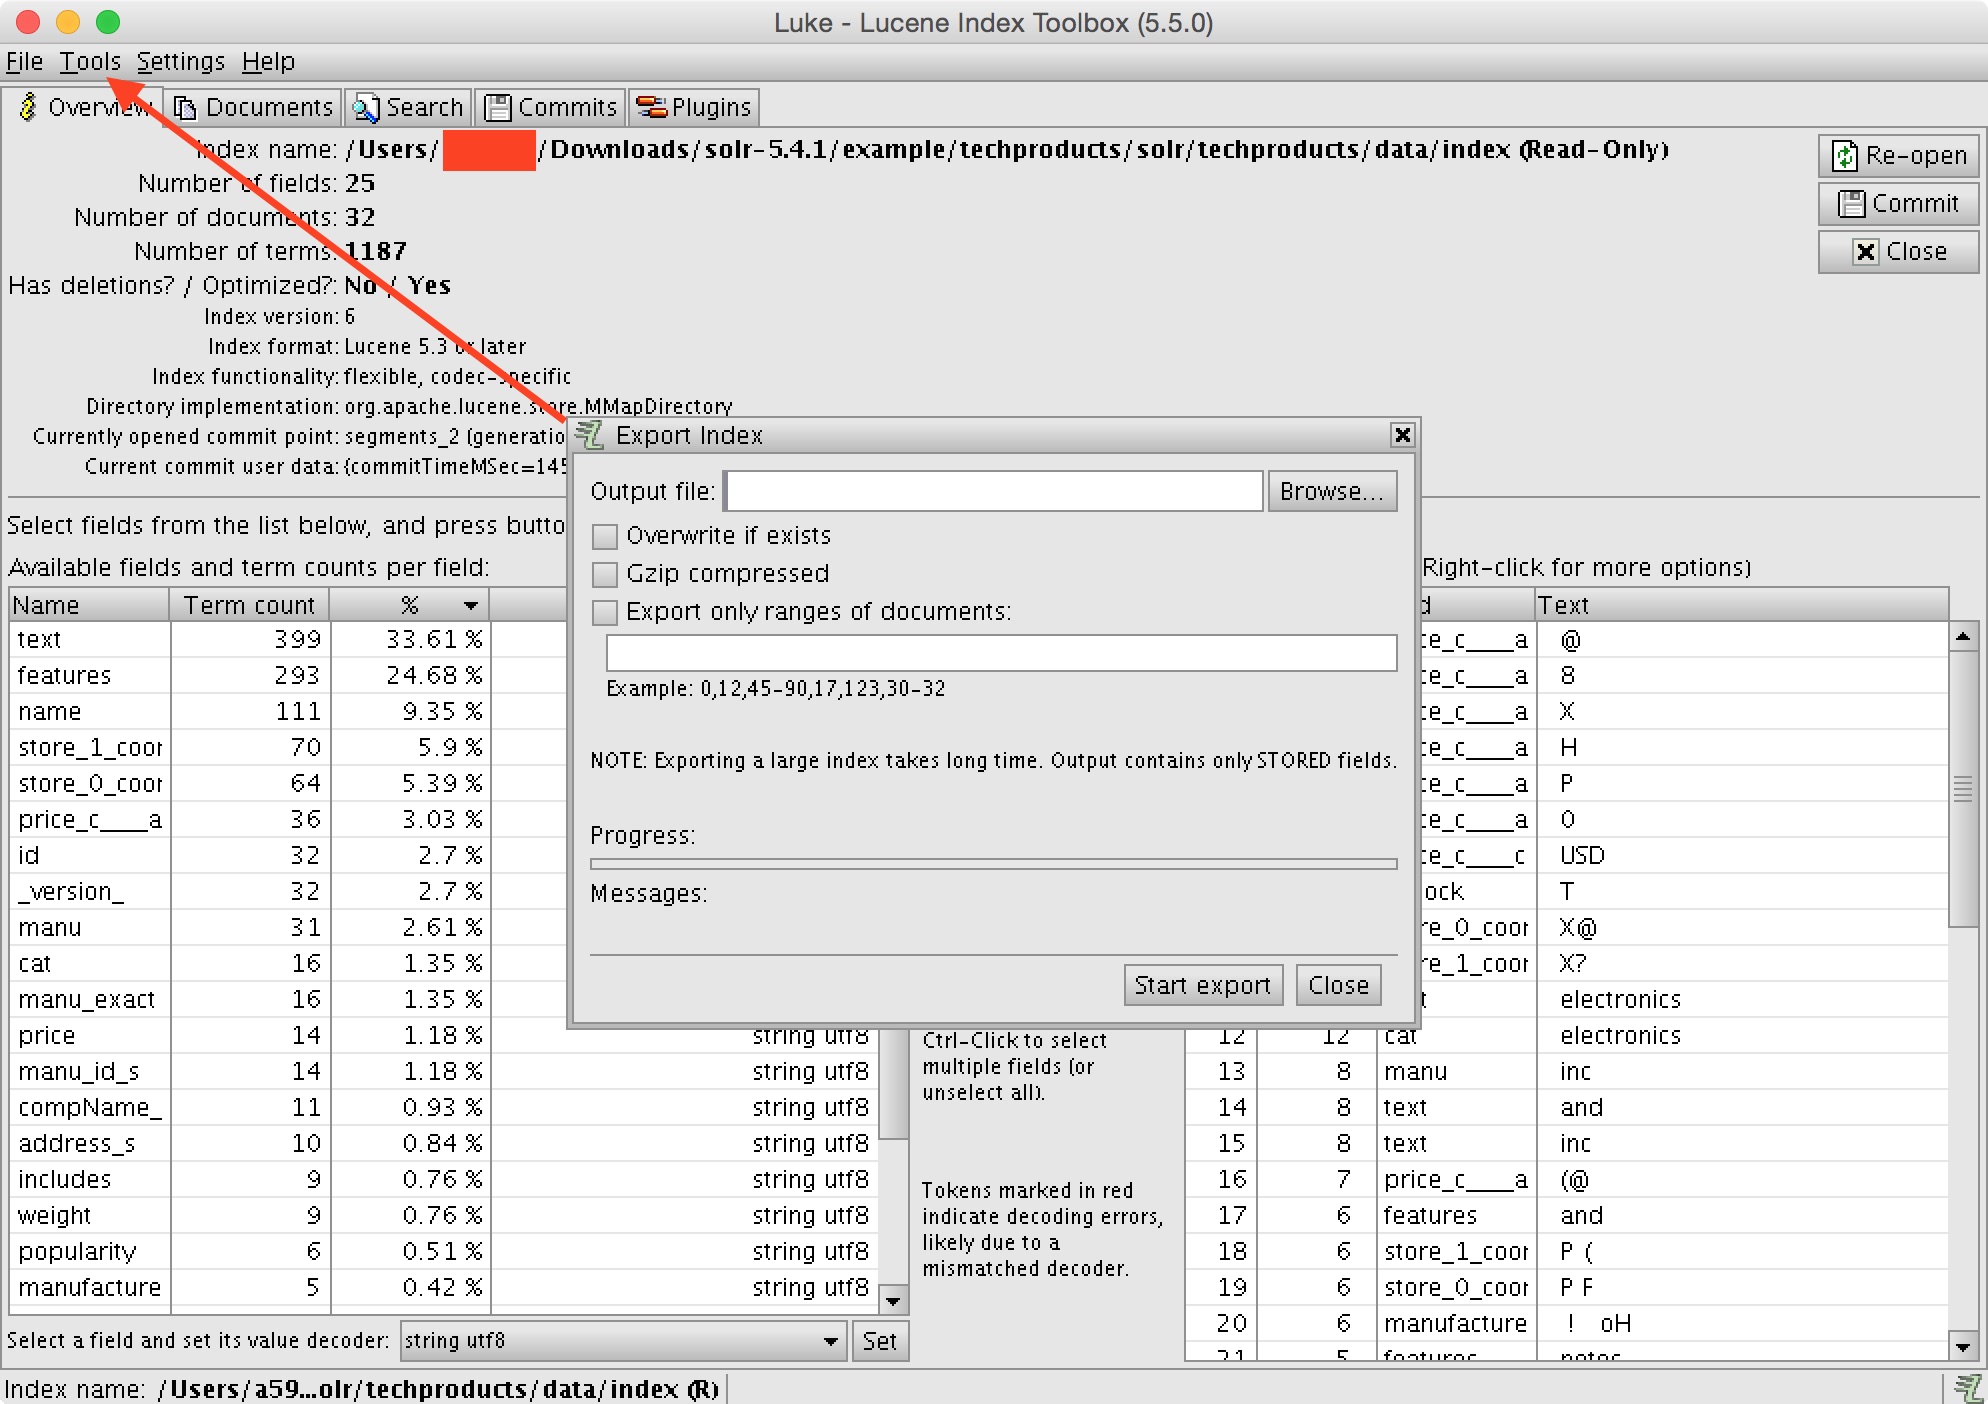This screenshot has width=1988, height=1404.
Task: Open the Settings menu
Action: pos(180,61)
